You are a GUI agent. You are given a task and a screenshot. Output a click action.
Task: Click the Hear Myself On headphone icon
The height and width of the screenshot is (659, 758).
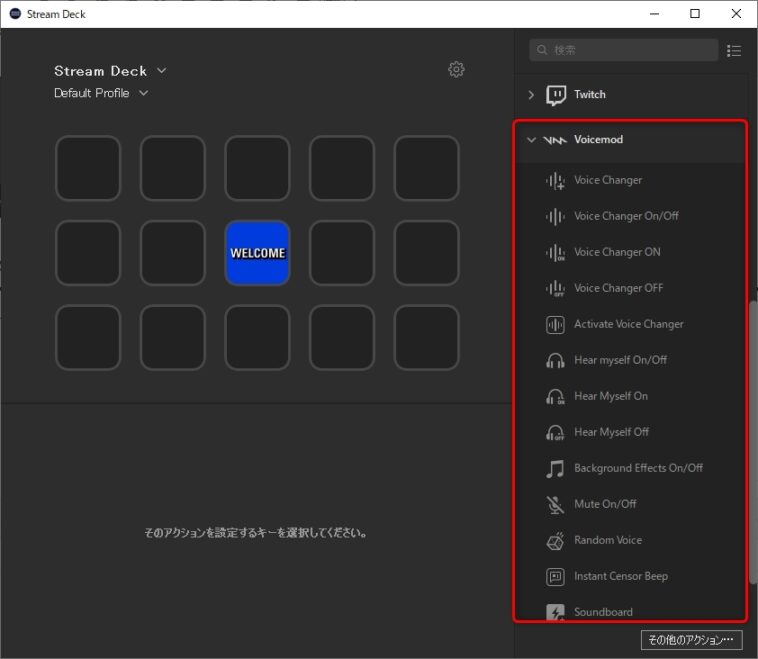(x=555, y=396)
